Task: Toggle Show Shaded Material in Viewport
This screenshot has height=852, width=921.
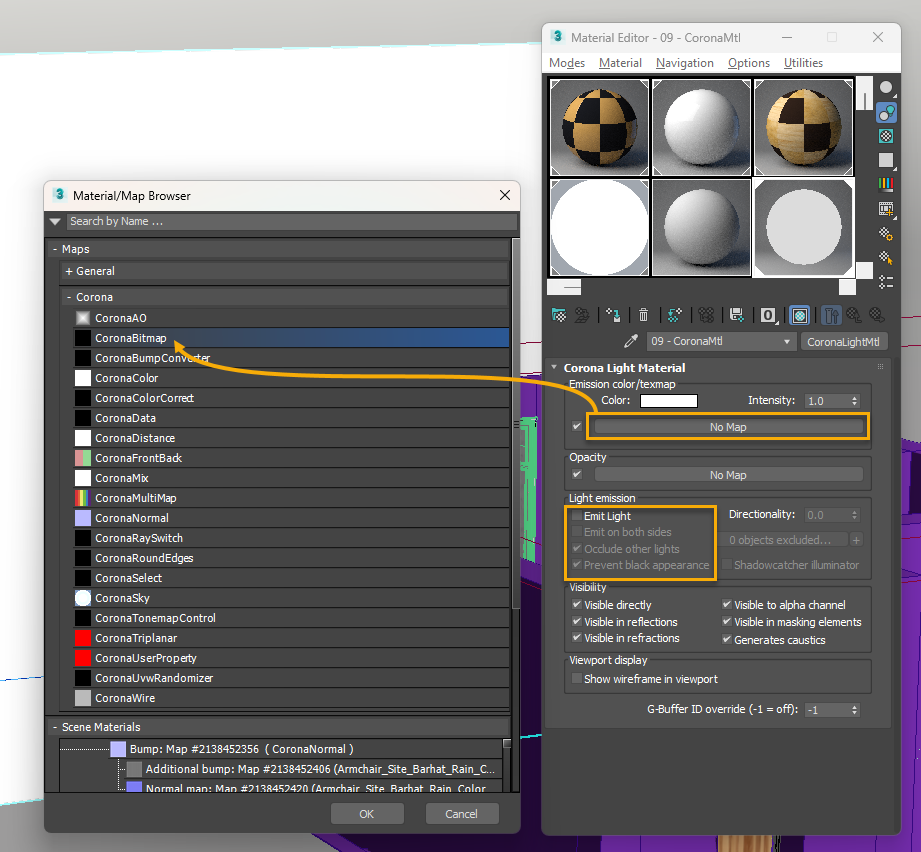Action: [799, 315]
